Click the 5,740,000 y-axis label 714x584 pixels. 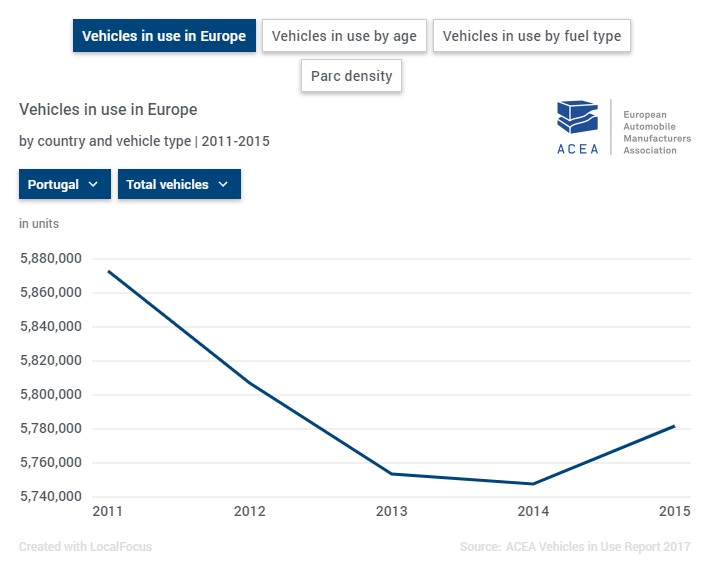[x=50, y=497]
